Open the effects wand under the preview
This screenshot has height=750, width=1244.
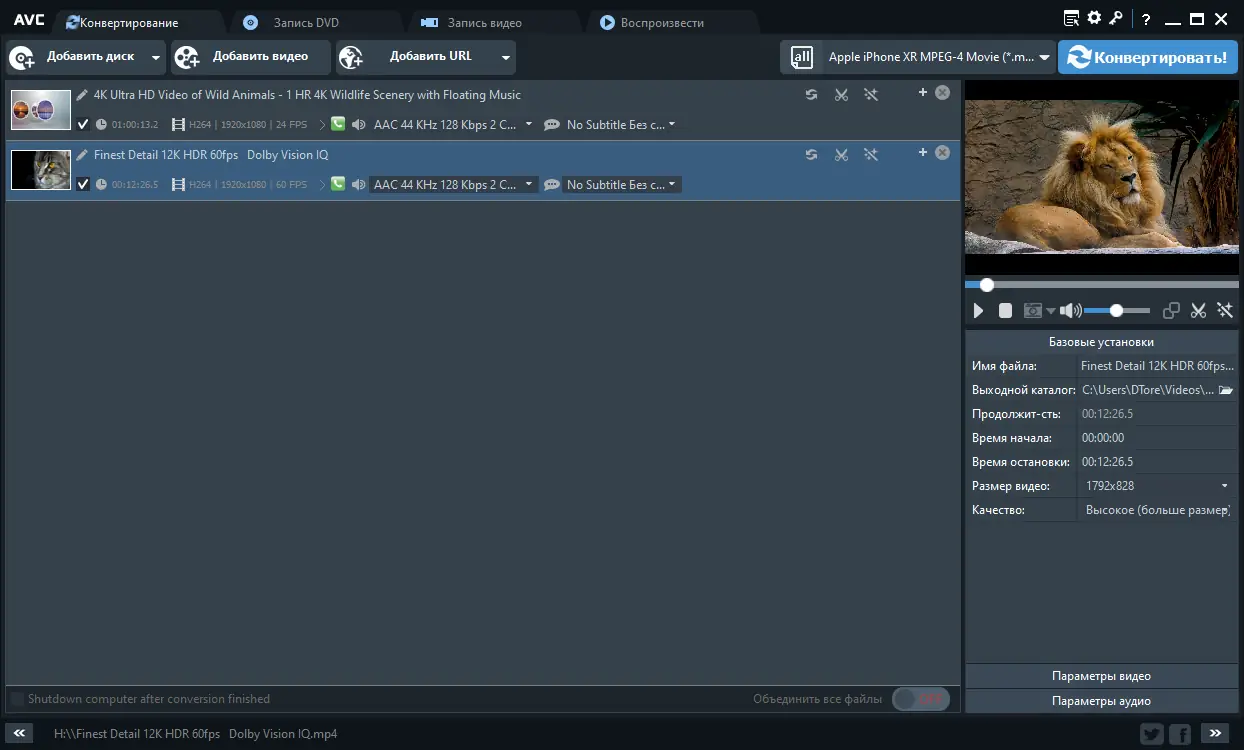[x=1225, y=311]
